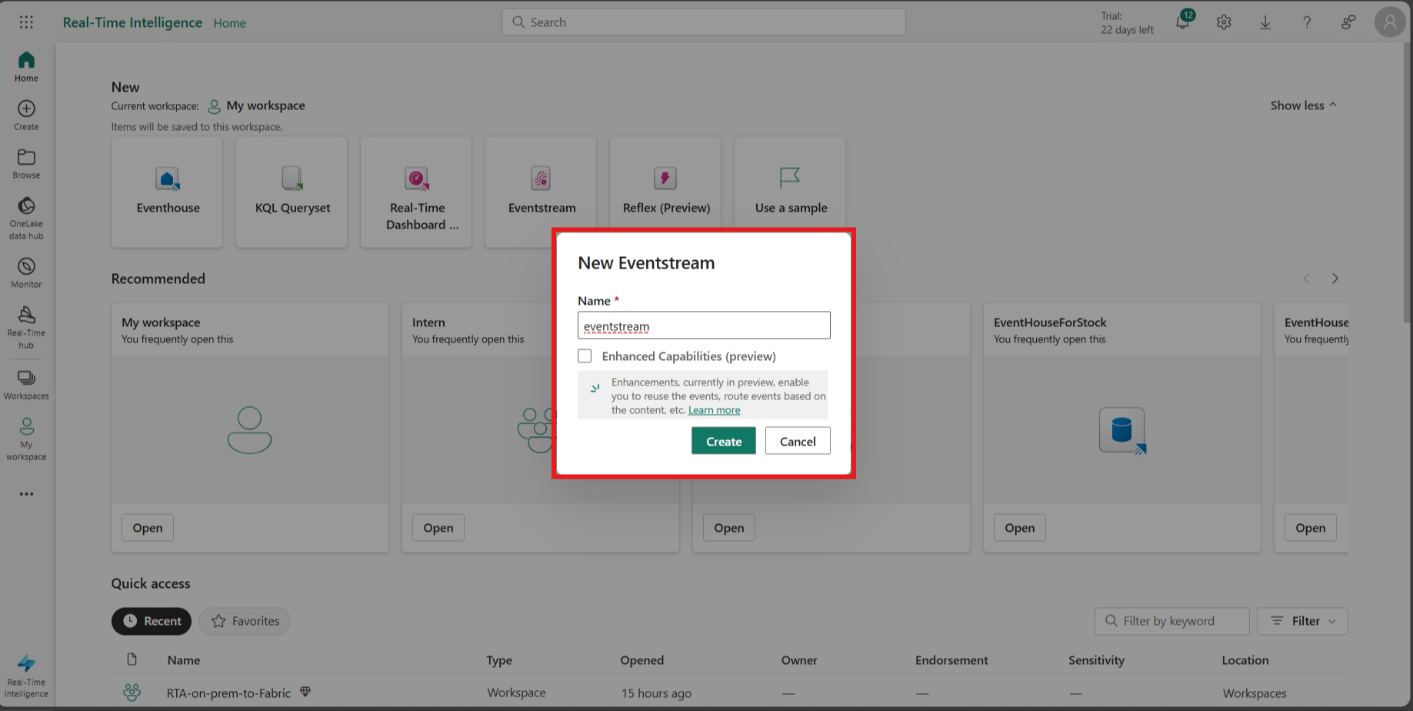The width and height of the screenshot is (1413, 711).
Task: Select the Real-Time Dashboard tile
Action: pyautogui.click(x=416, y=192)
